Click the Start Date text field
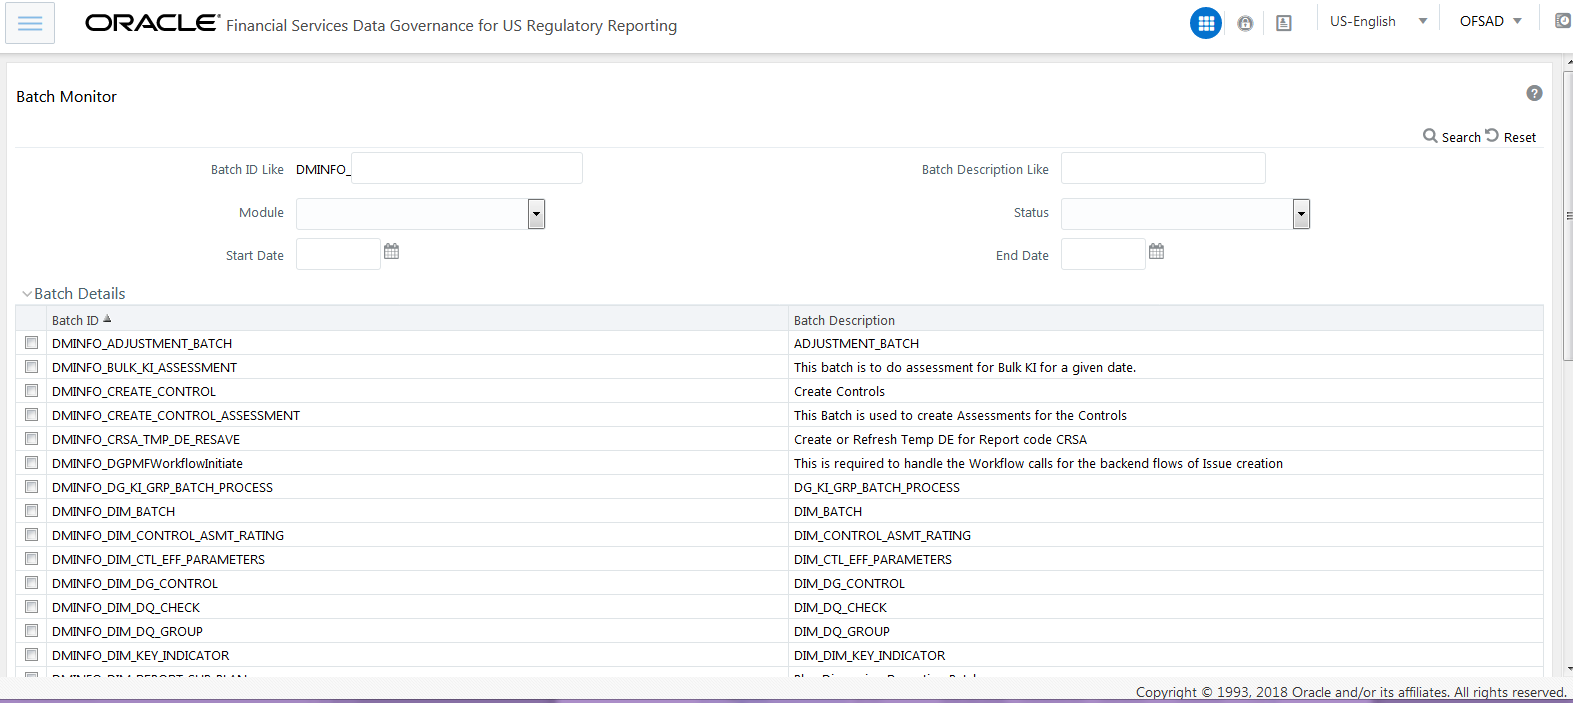1573x703 pixels. coord(338,254)
